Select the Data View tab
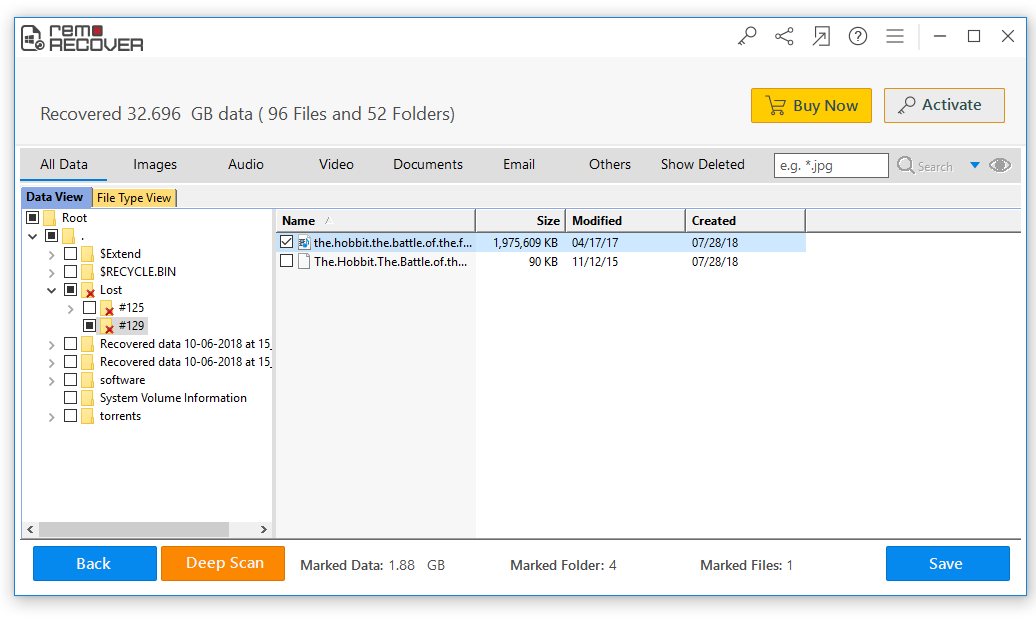 pos(56,197)
